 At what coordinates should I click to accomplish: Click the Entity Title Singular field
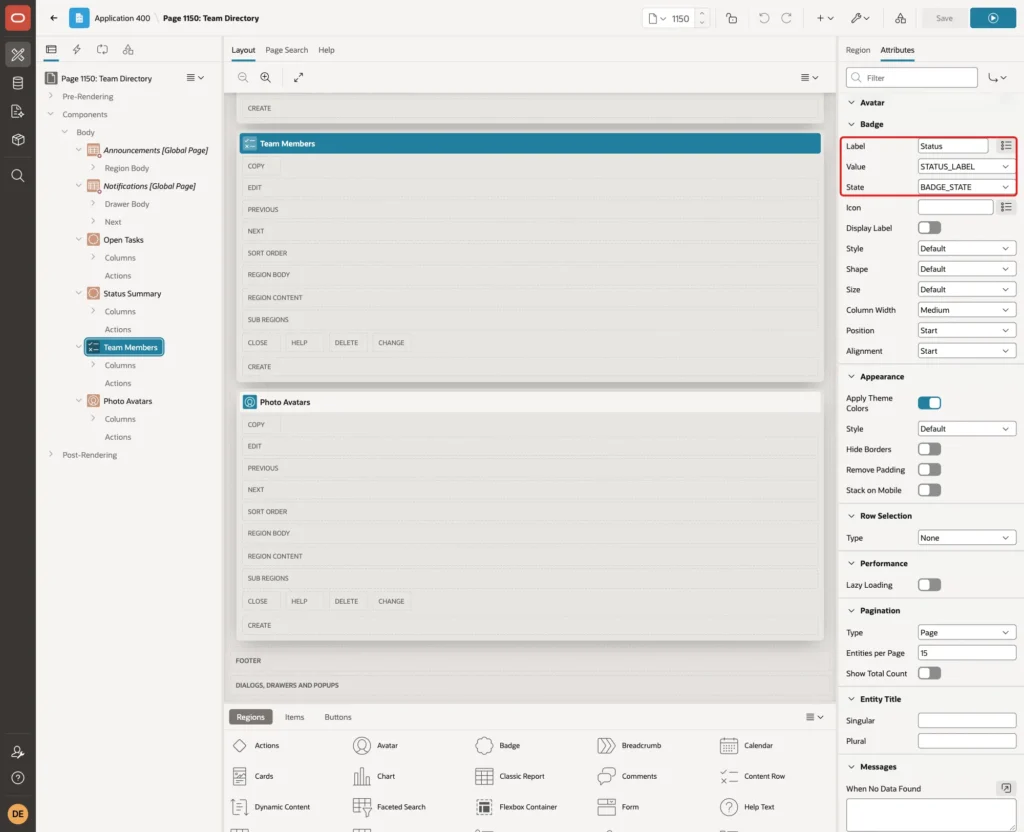967,720
